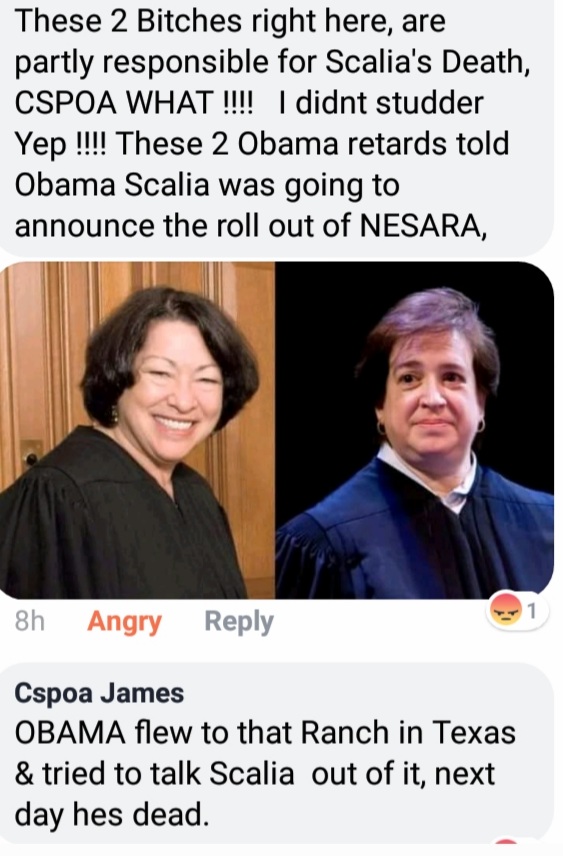The width and height of the screenshot is (563, 856).
Task: Click the 'I didnt studder' phrase
Action: 381,103
